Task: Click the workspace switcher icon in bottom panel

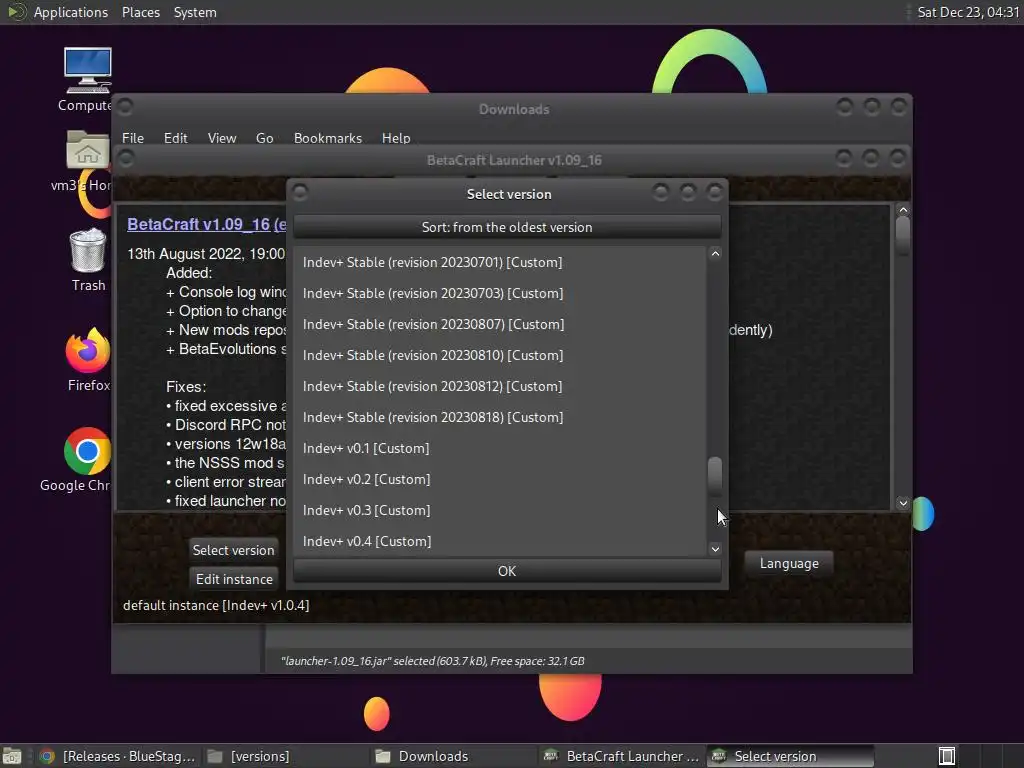Action: pyautogui.click(x=946, y=756)
